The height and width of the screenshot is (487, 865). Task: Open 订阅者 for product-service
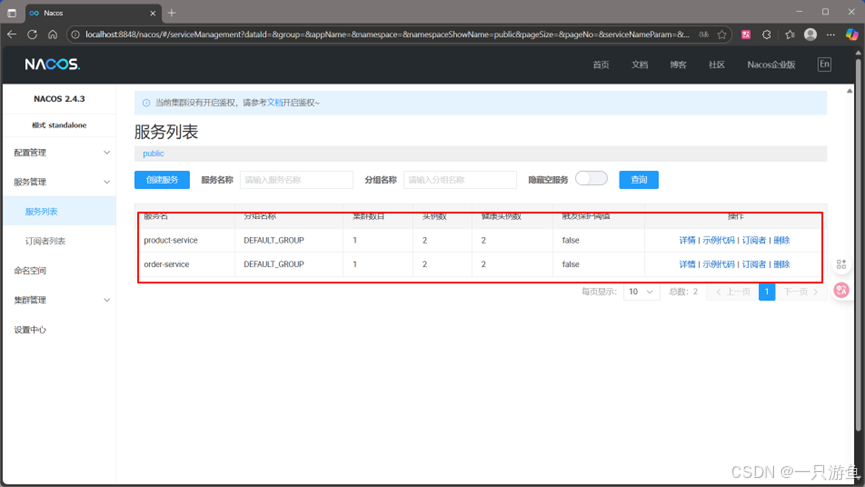point(754,240)
